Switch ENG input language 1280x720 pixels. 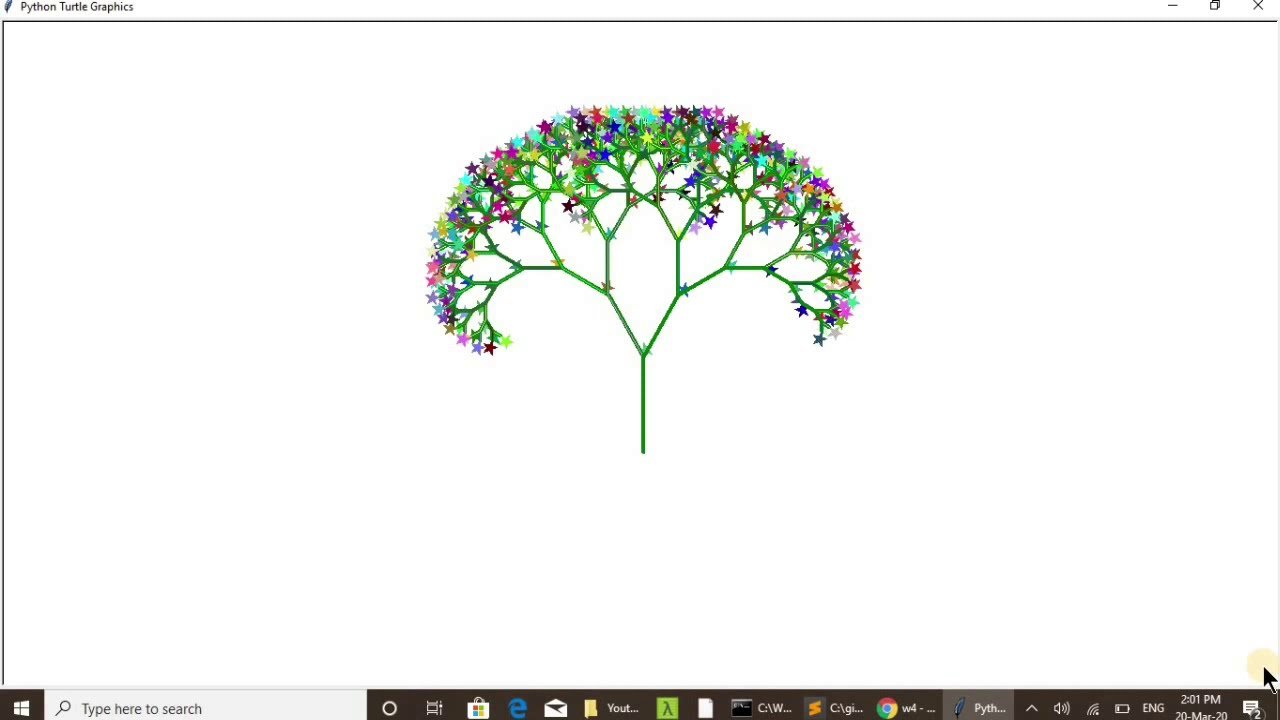tap(1153, 708)
